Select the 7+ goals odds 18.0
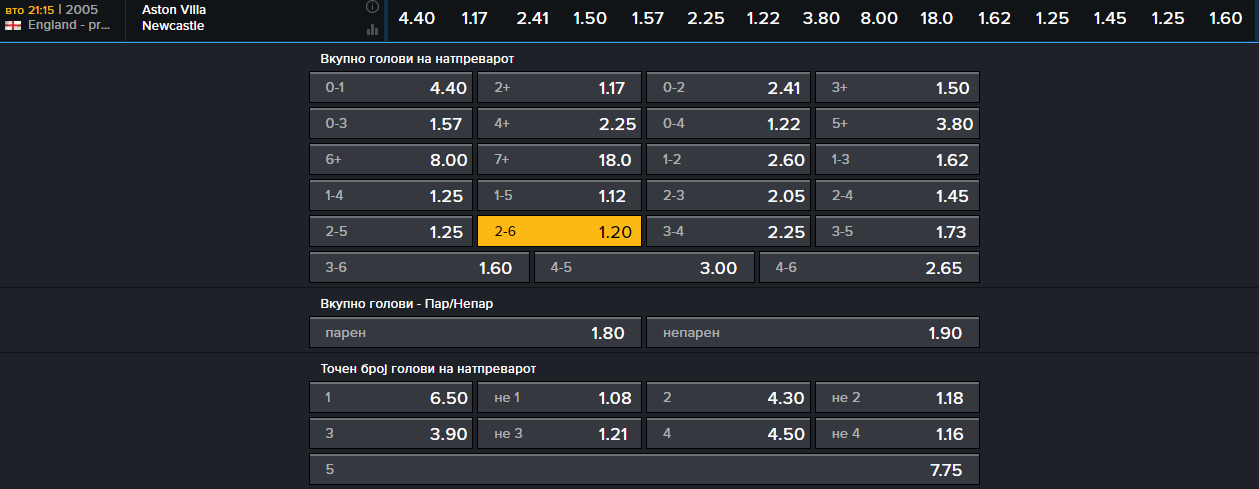The width and height of the screenshot is (1259, 489). (560, 160)
